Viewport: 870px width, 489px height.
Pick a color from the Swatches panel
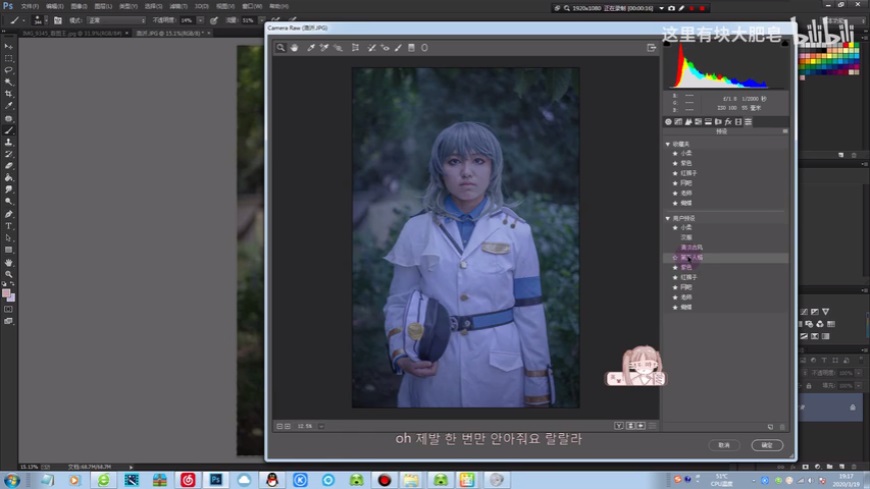(830, 60)
